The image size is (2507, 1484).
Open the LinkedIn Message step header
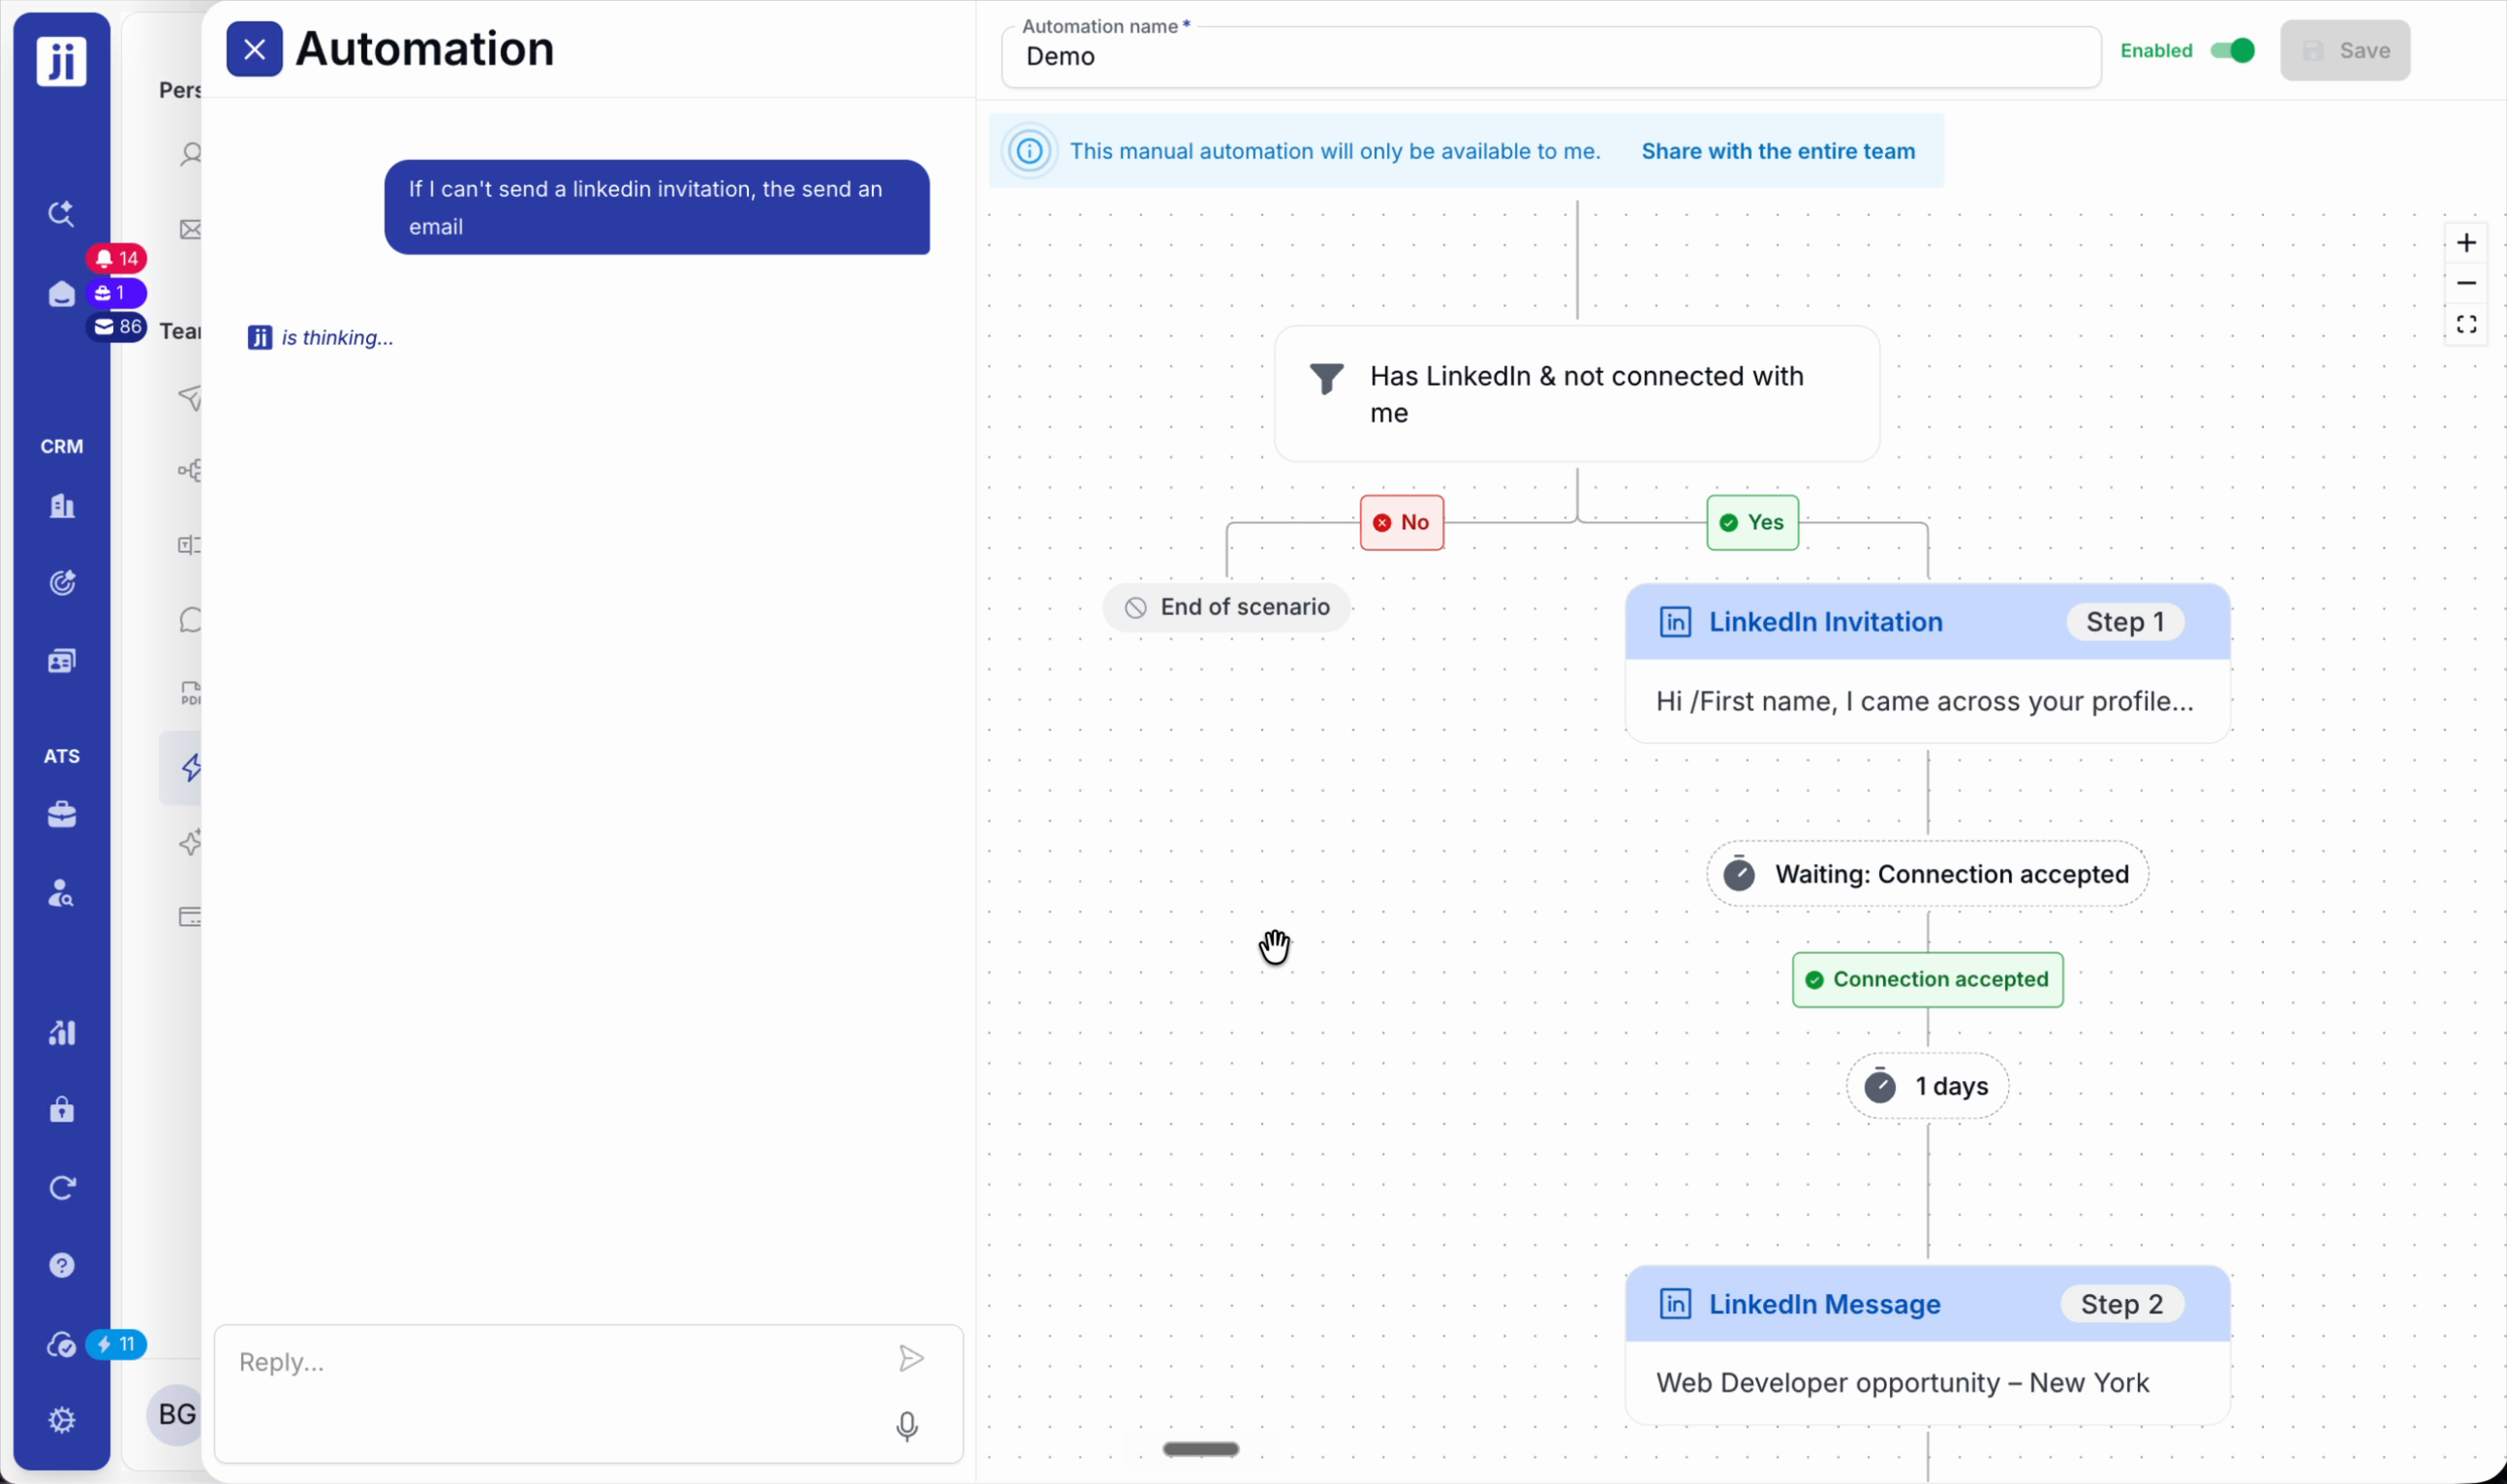click(x=1927, y=1304)
